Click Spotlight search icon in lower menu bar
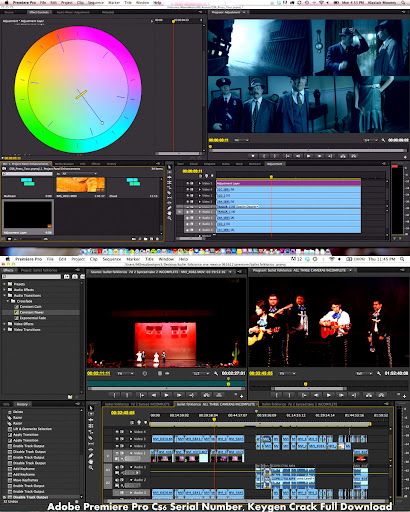Viewport: 410px width, 512px height. pyautogui.click(x=402, y=259)
